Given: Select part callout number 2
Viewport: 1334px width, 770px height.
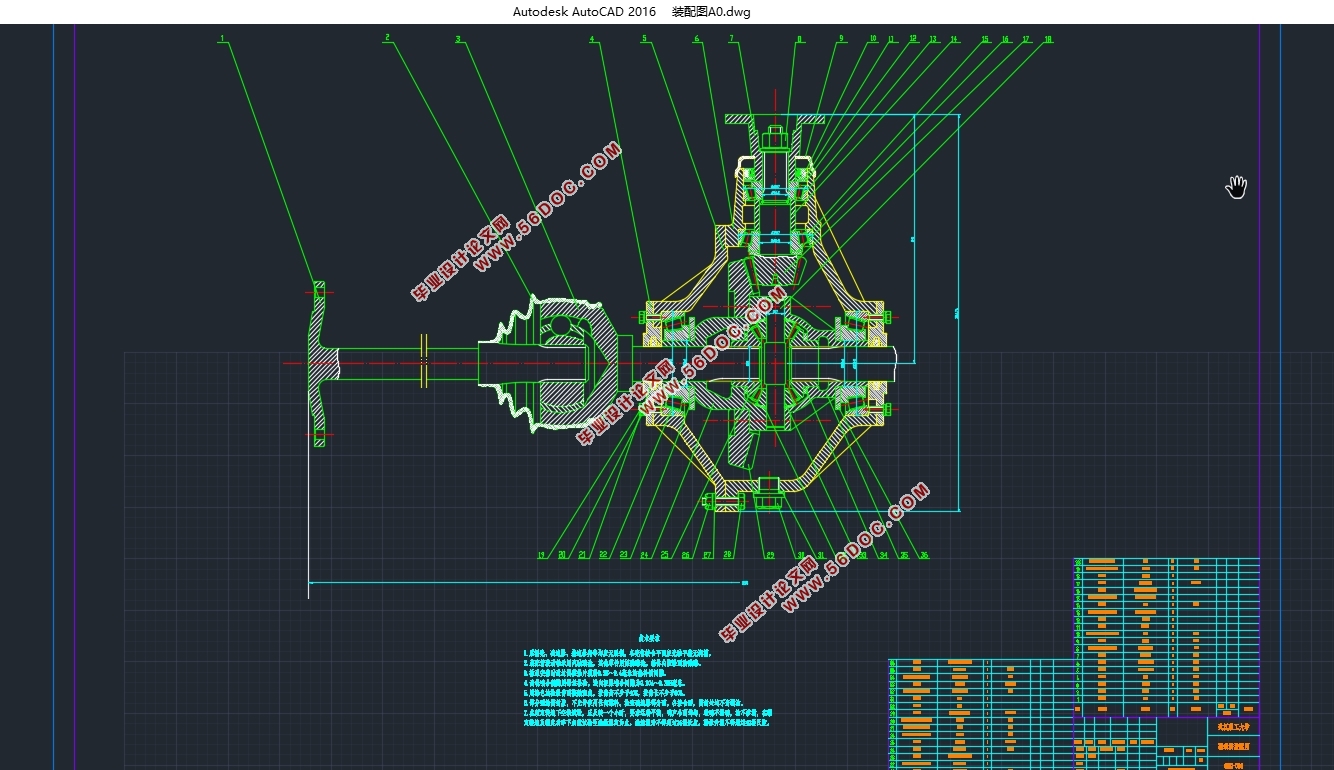Looking at the screenshot, I should [x=387, y=38].
